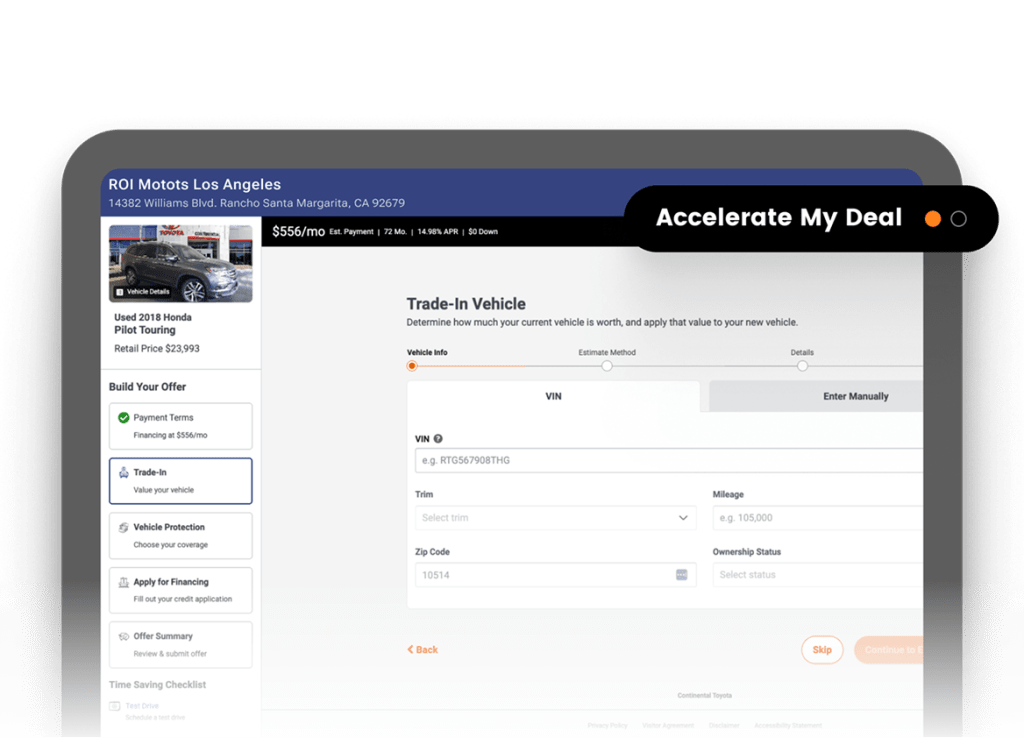Click the Vehicle Protection shield icon

[x=124, y=527]
